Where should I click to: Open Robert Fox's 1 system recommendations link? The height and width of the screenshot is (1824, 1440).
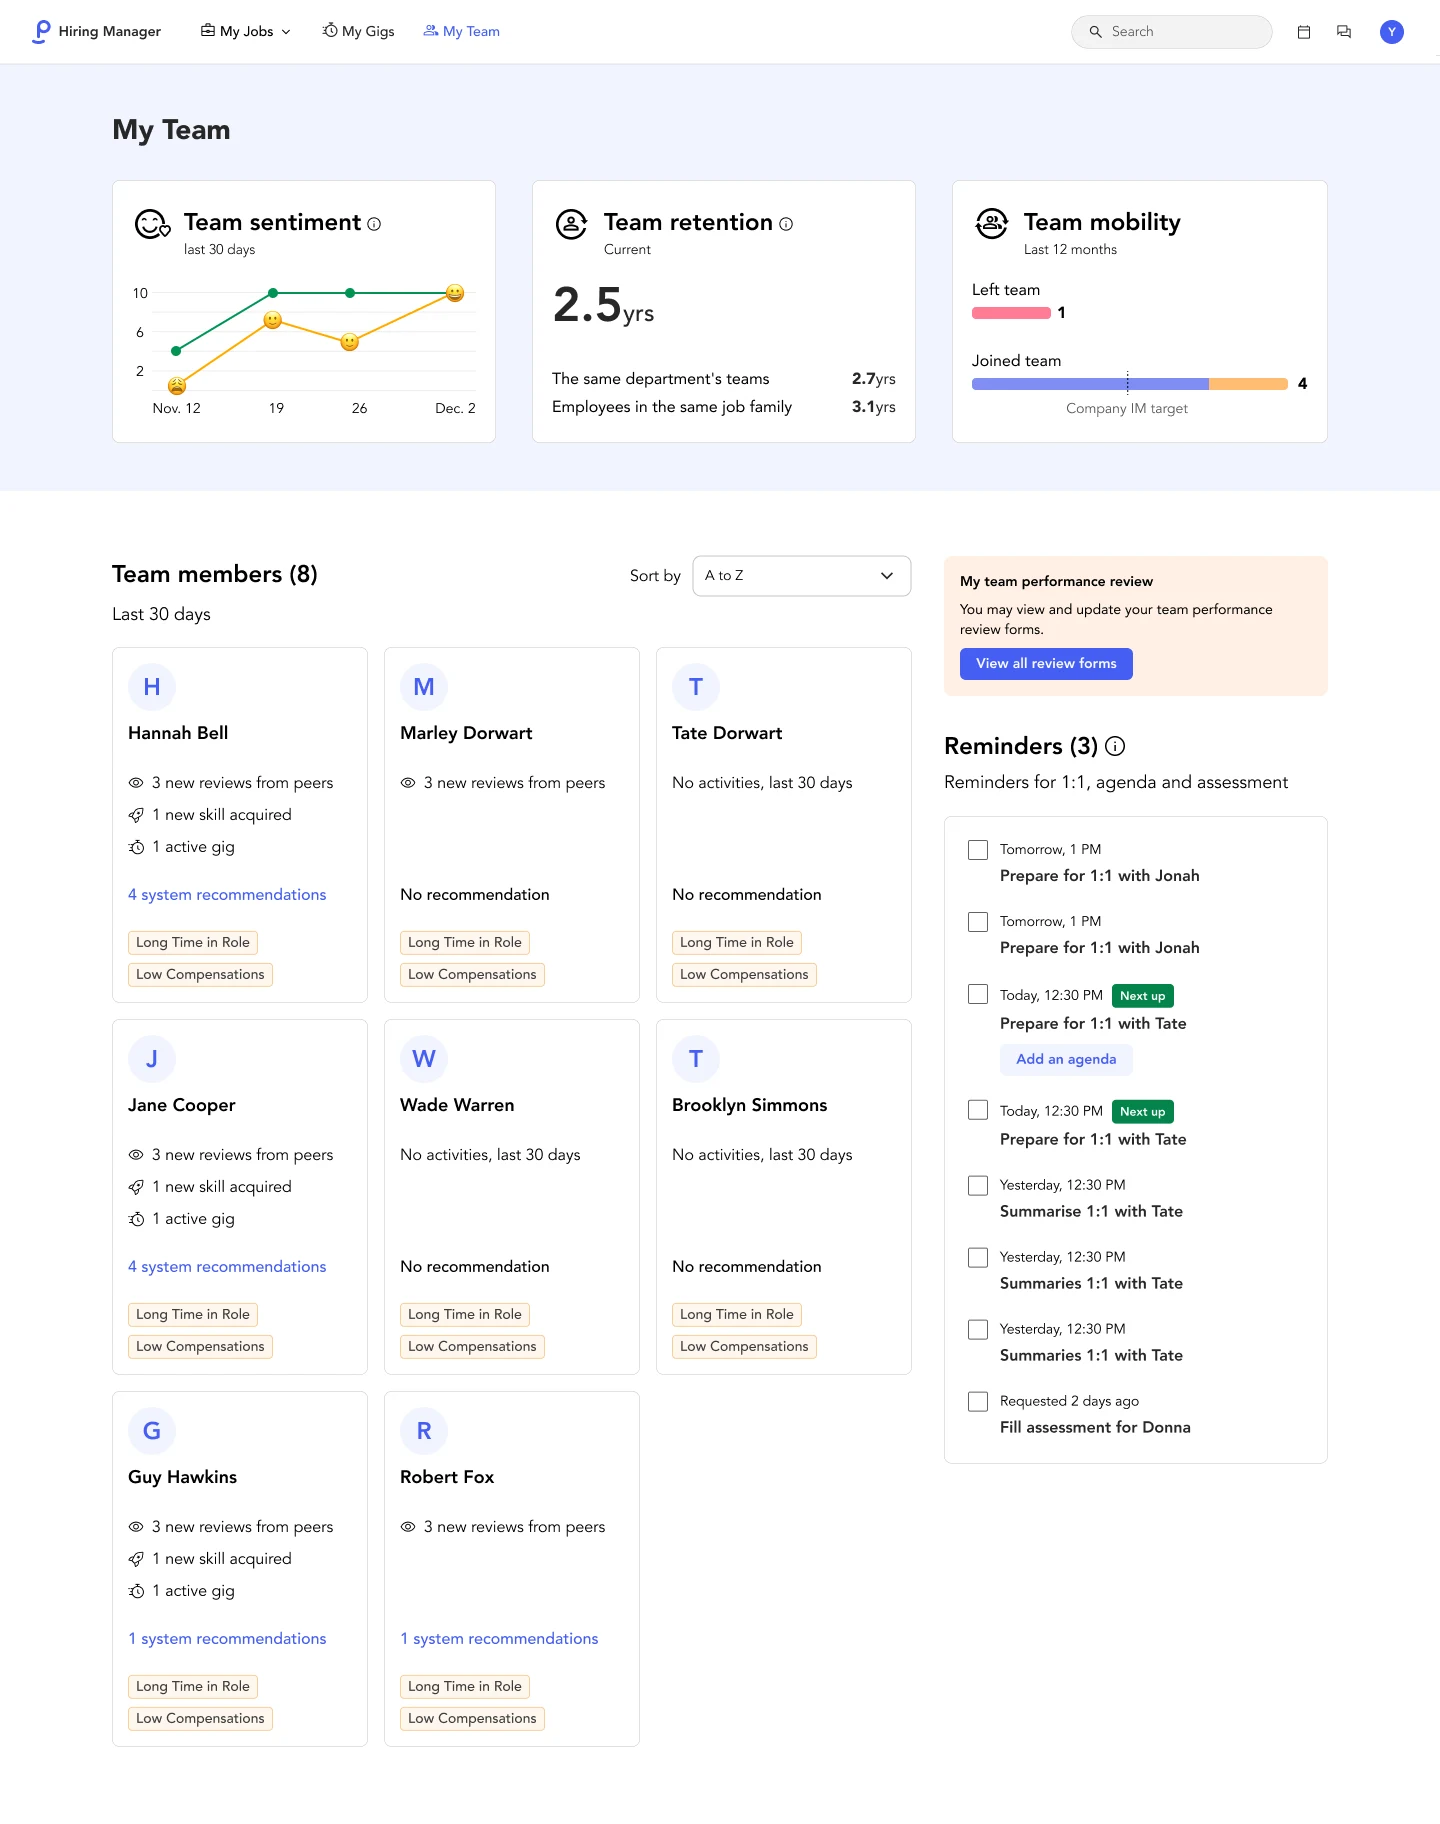tap(499, 1639)
